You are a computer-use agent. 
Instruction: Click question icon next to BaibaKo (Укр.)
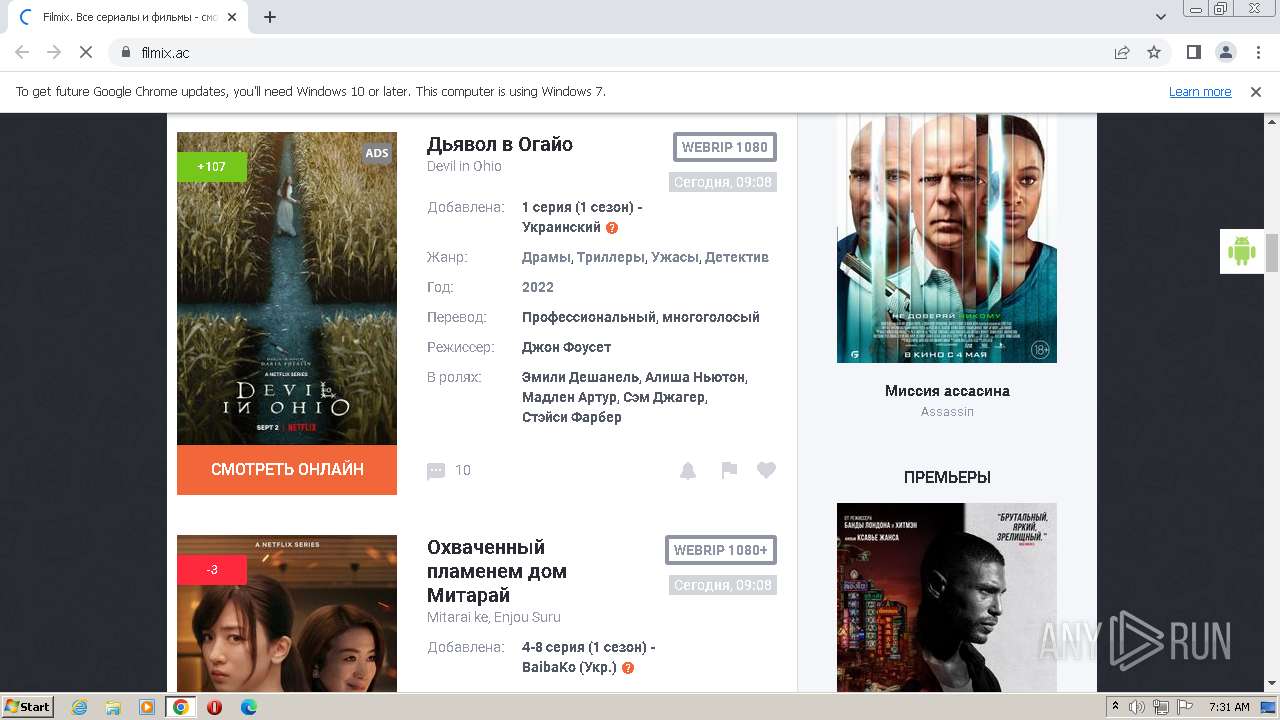(x=628, y=668)
